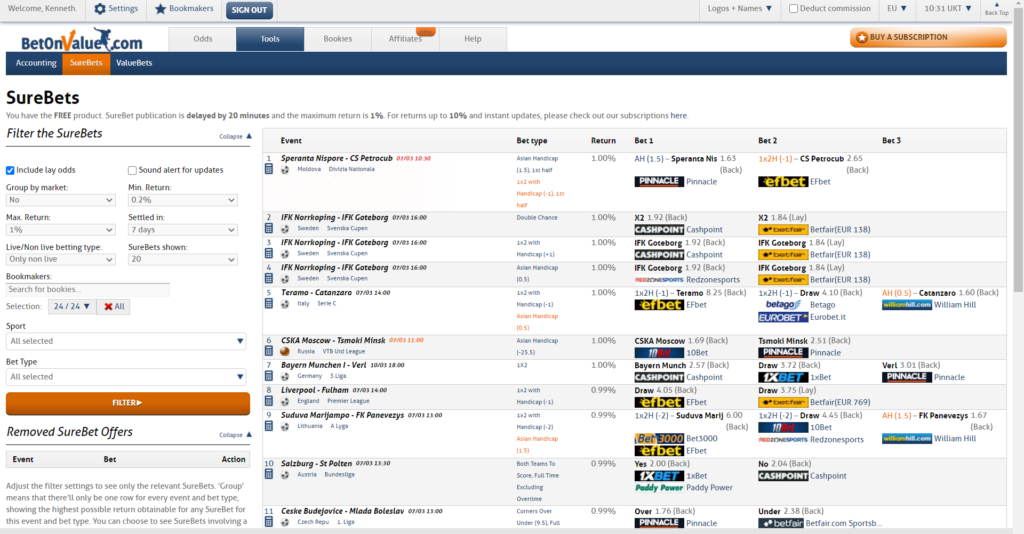Viewport: 1024px width, 534px height.
Task: Enable Sound alert for updates
Action: (x=133, y=171)
